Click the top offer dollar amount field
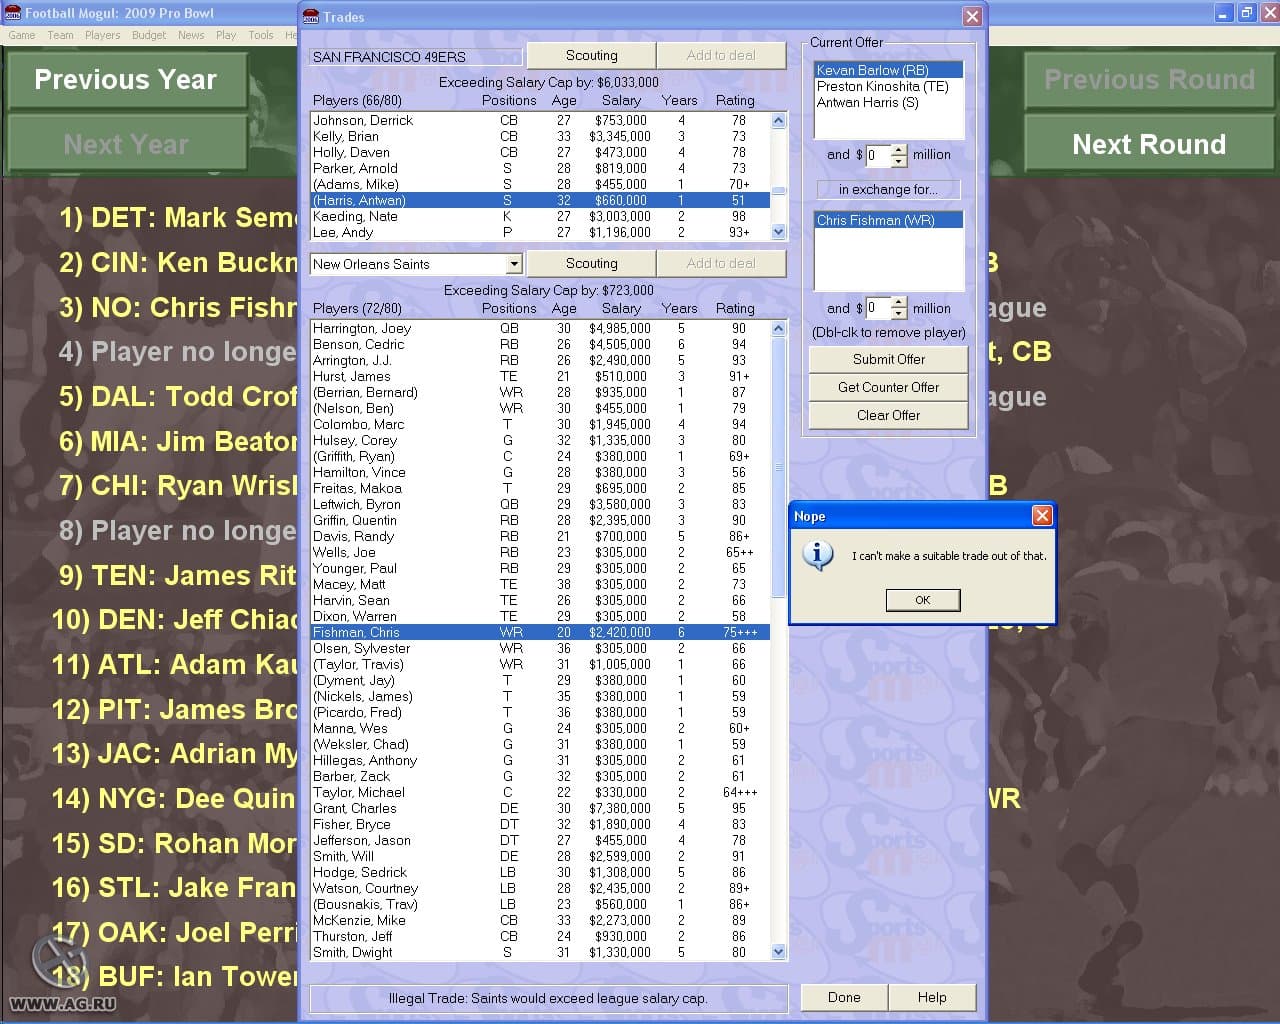Viewport: 1280px width, 1024px height. click(x=878, y=156)
